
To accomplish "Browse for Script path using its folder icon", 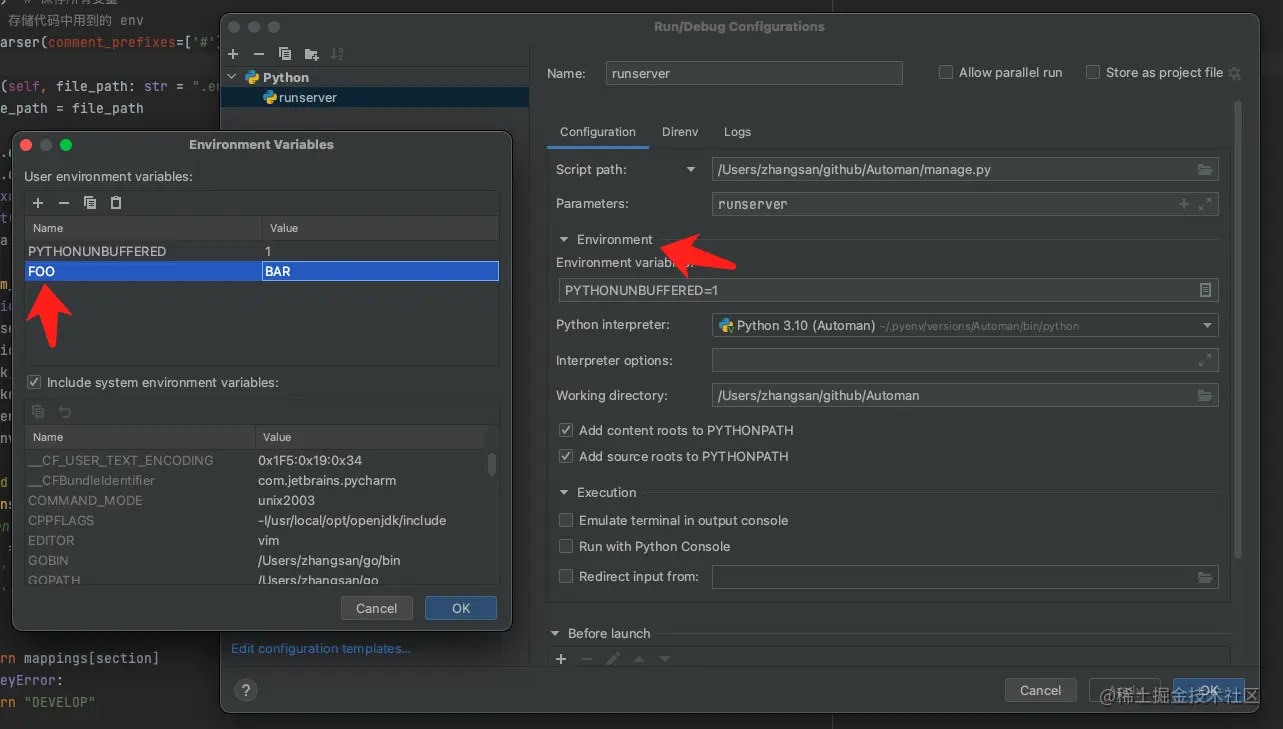I will pyautogui.click(x=1205, y=170).
